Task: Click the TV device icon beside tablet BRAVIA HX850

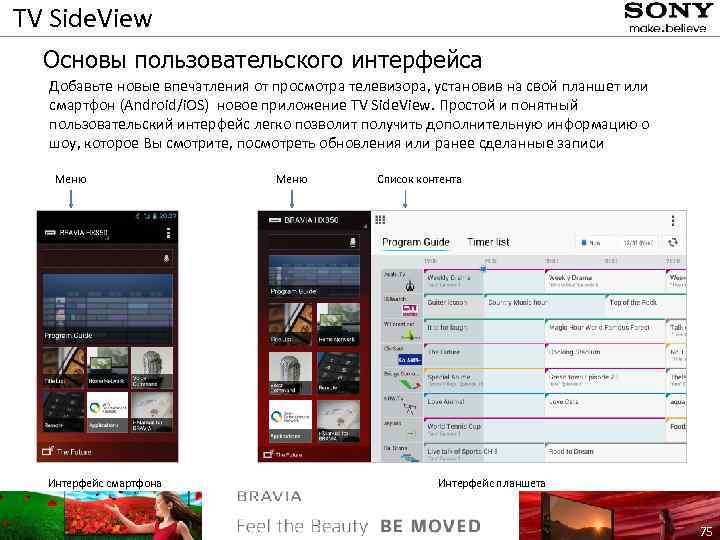Action: pos(275,220)
